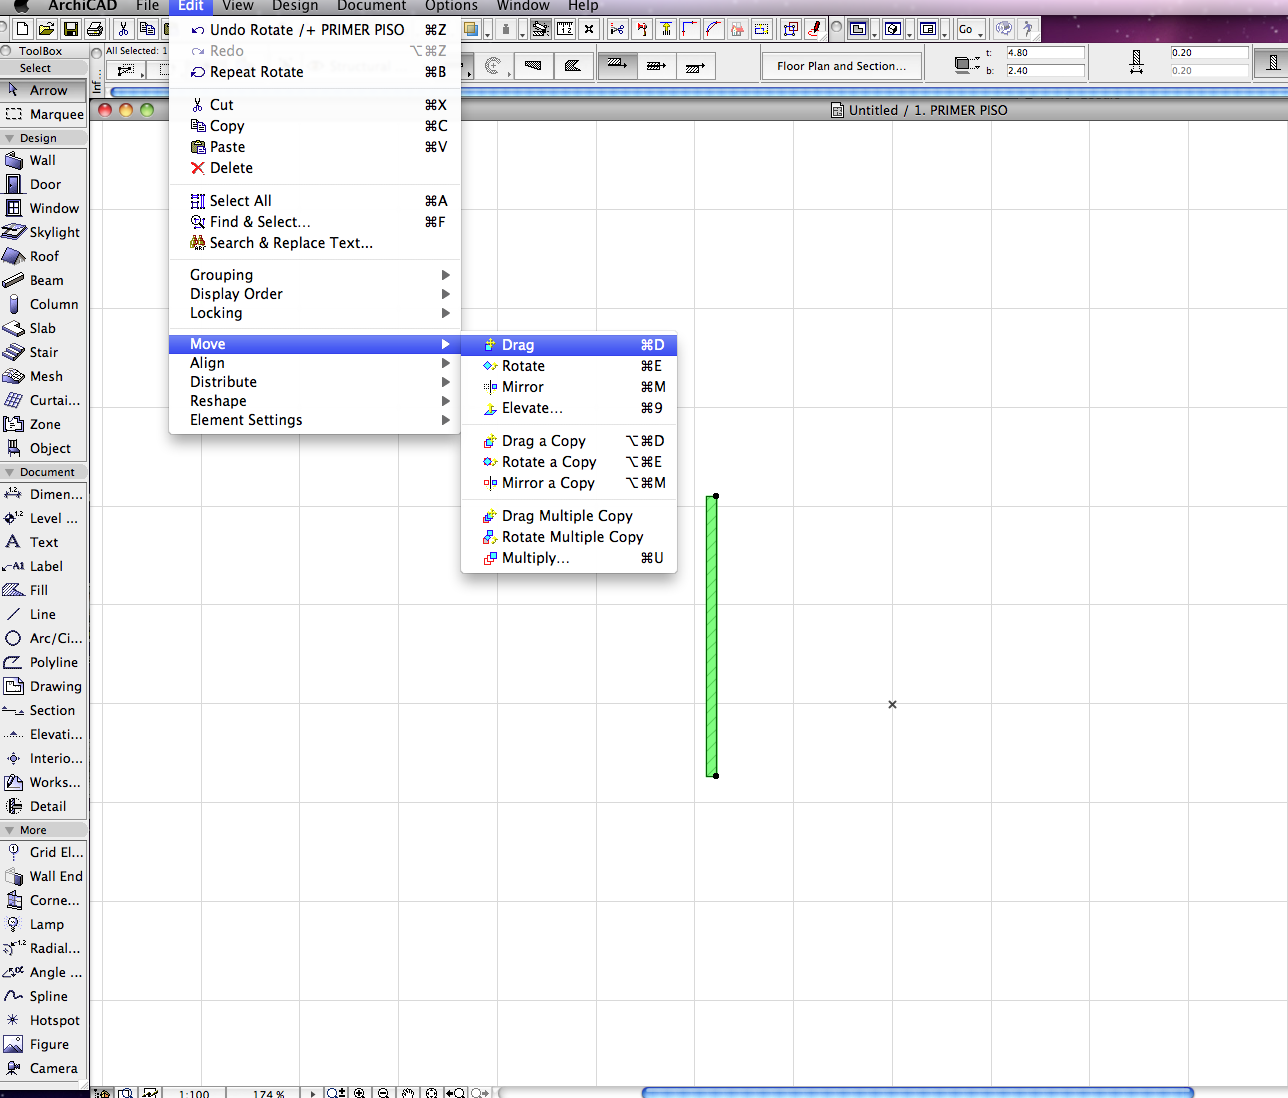Click the 174 % zoom value
Screen dimensions: 1288x1098
(x=267, y=1093)
